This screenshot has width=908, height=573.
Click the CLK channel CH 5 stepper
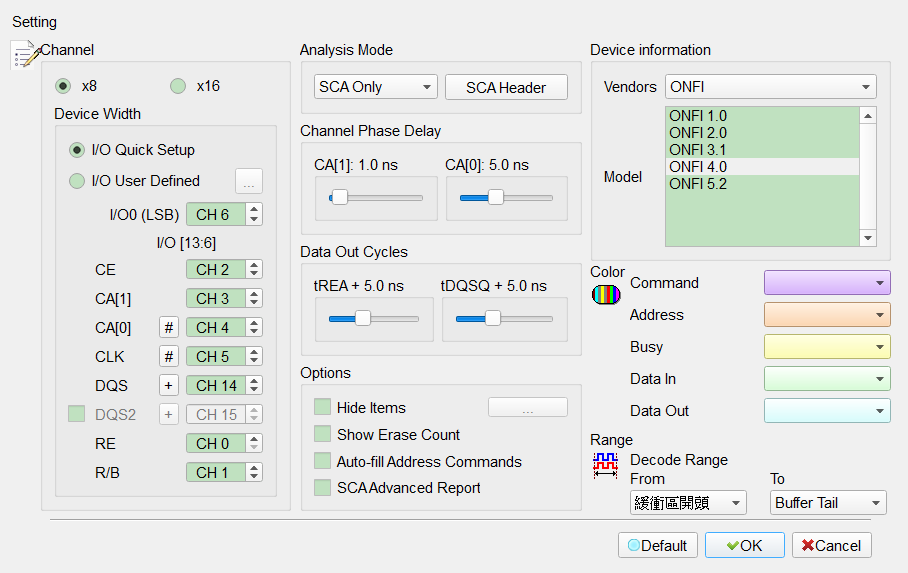(254, 356)
